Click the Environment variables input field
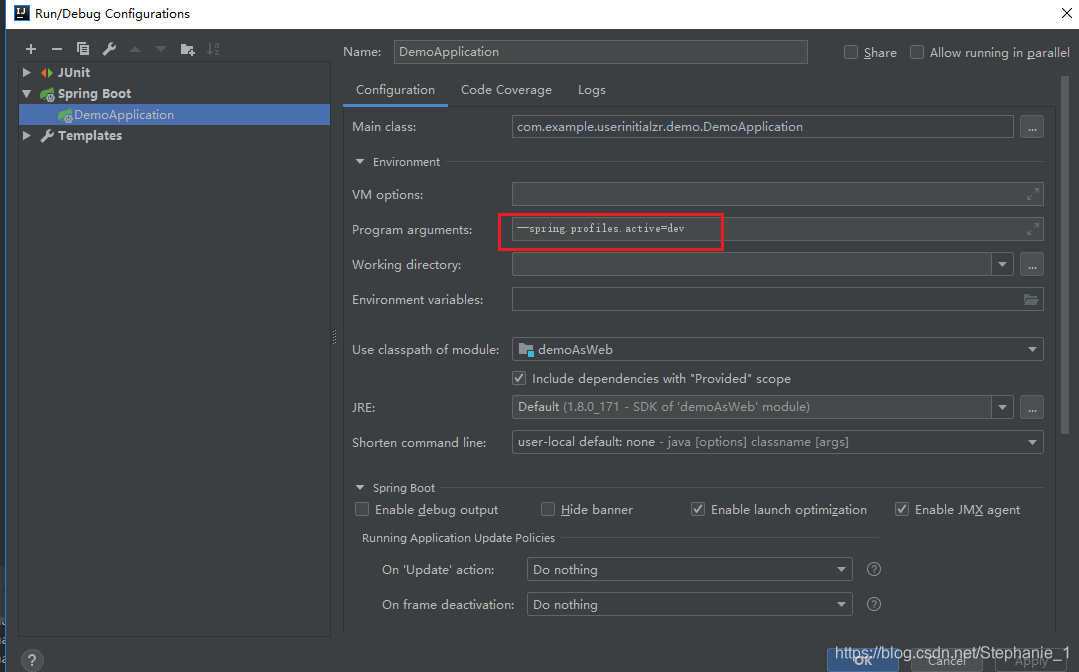Screen dimensions: 1079x672 point(778,299)
